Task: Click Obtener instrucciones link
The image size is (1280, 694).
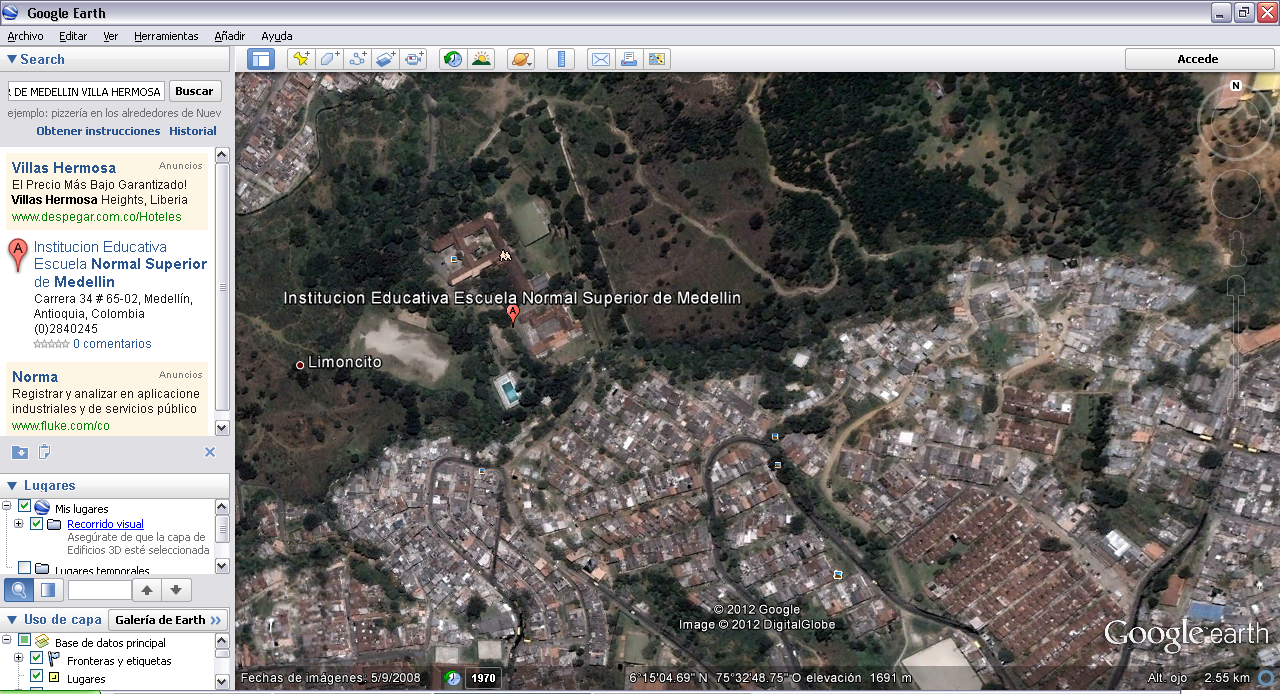Action: point(98,131)
